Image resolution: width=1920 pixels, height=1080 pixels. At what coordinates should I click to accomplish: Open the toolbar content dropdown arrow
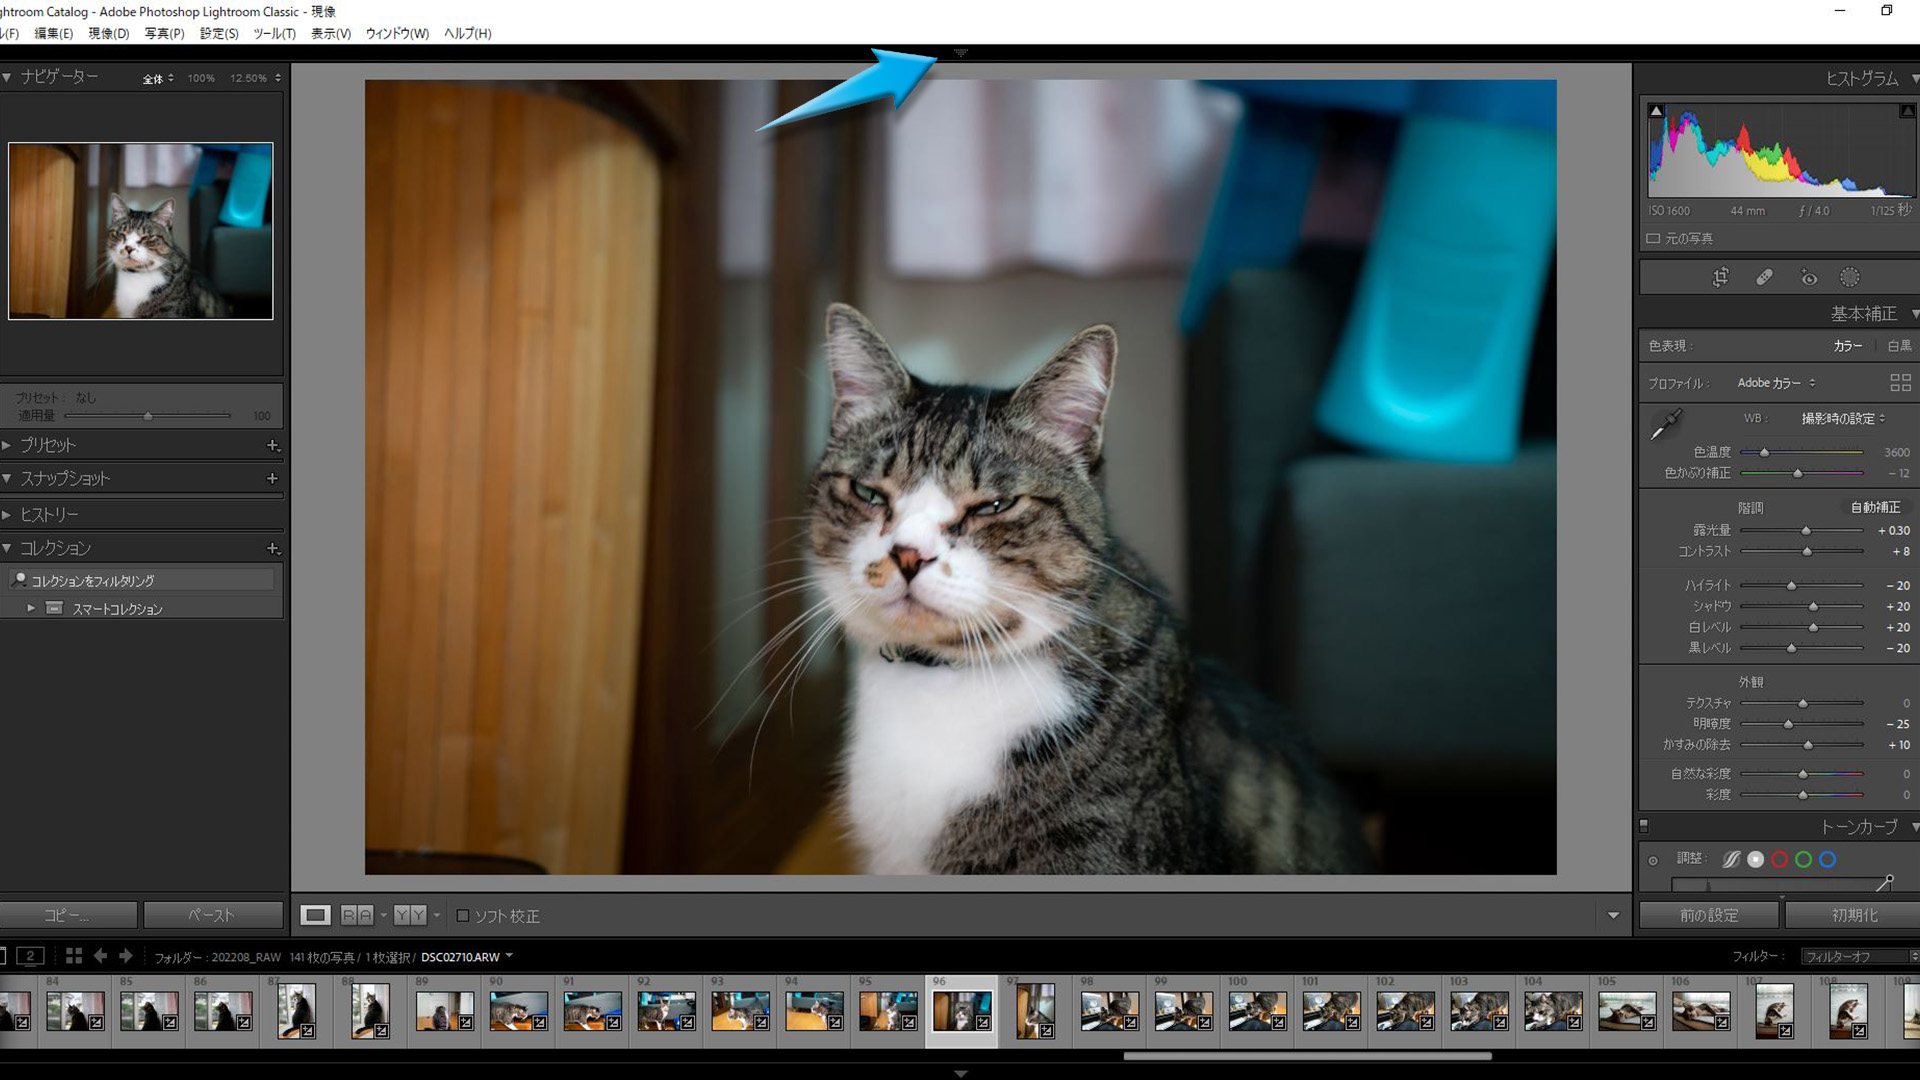pyautogui.click(x=1612, y=915)
